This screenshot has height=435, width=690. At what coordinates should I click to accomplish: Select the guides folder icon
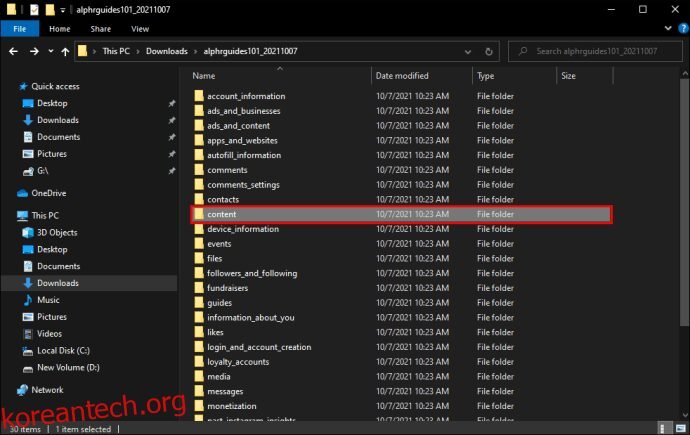point(199,303)
